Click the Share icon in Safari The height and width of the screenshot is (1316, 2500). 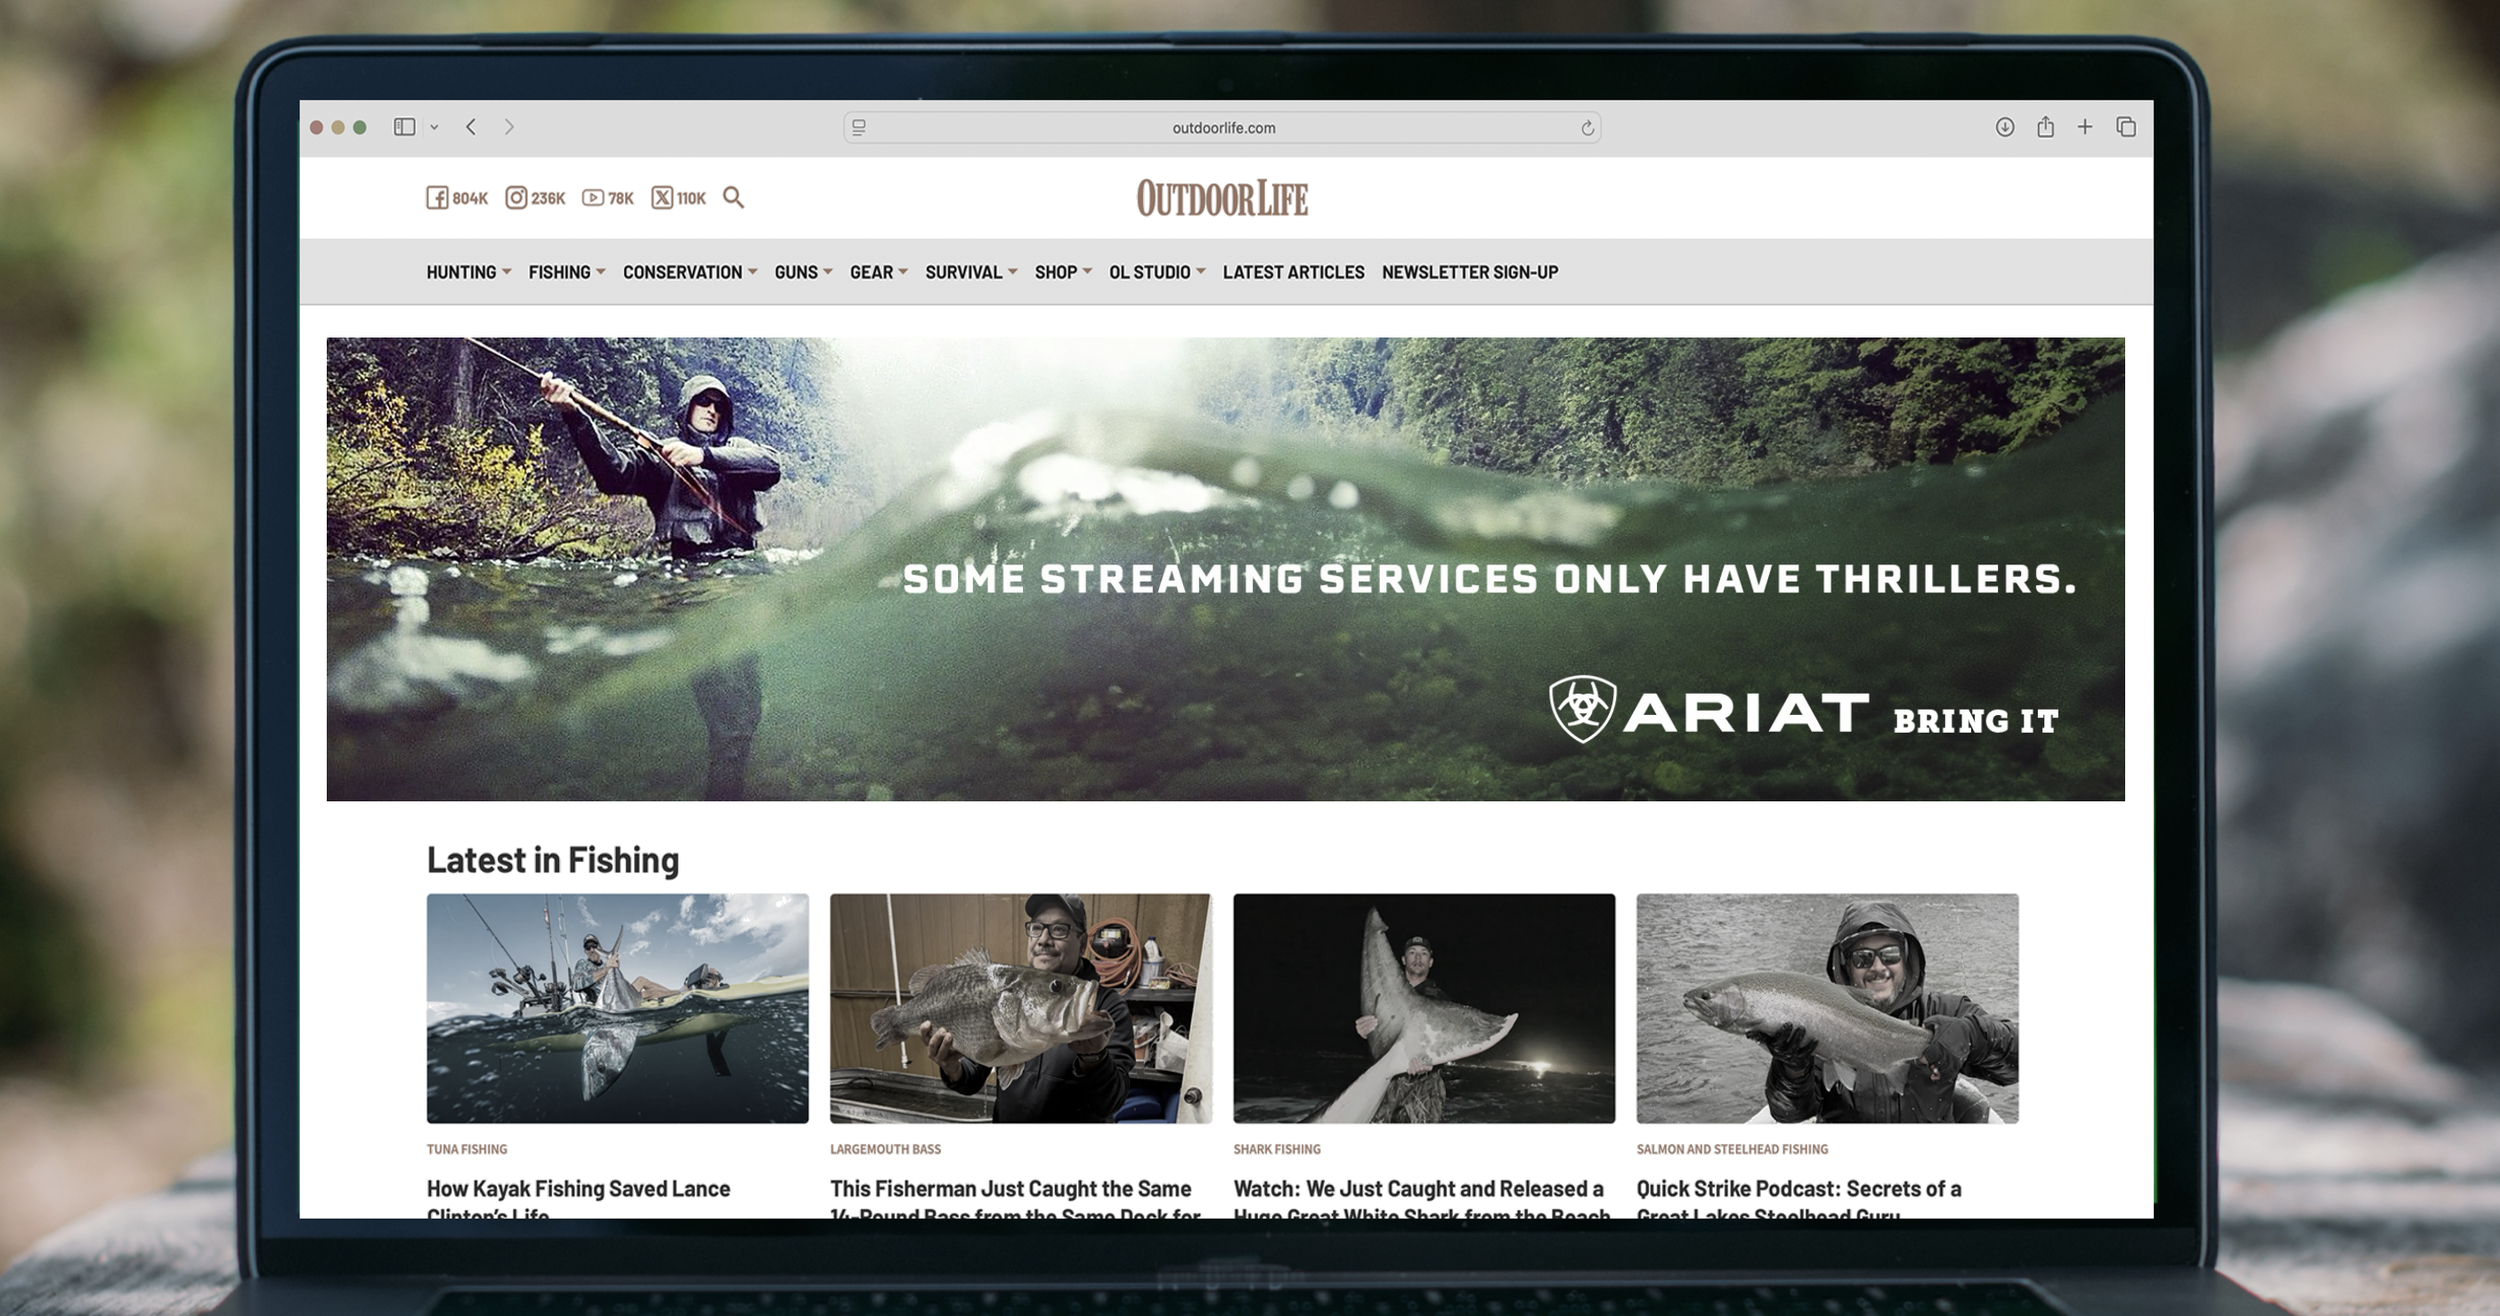tap(2045, 127)
